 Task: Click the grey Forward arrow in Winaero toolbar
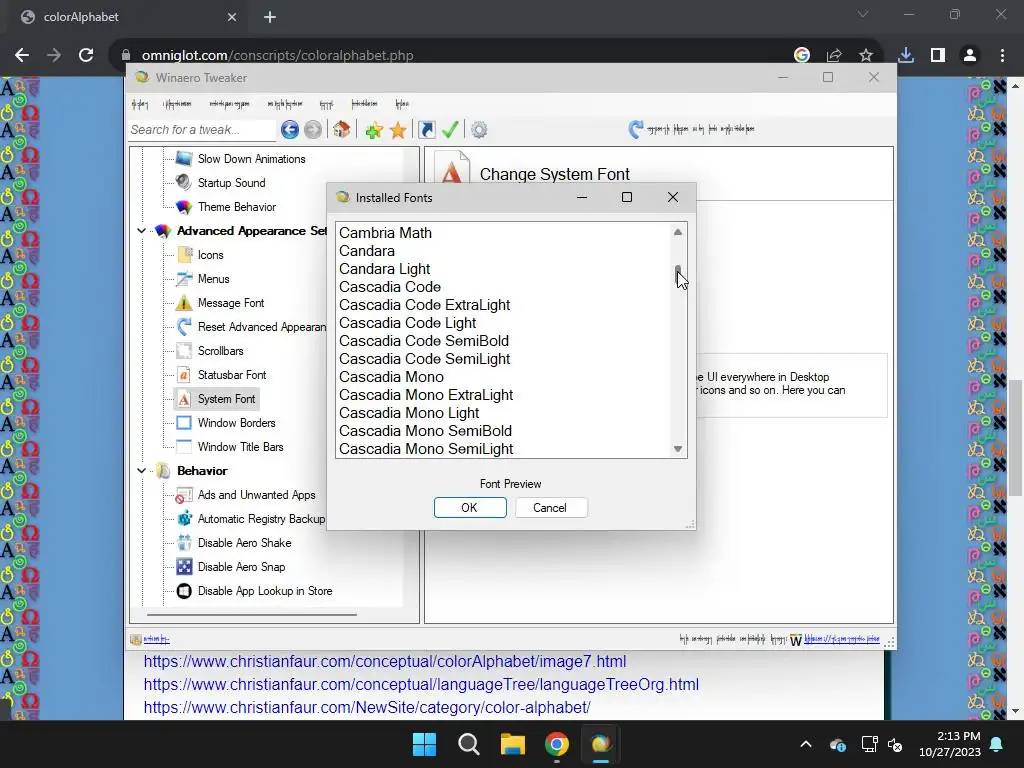tap(313, 130)
